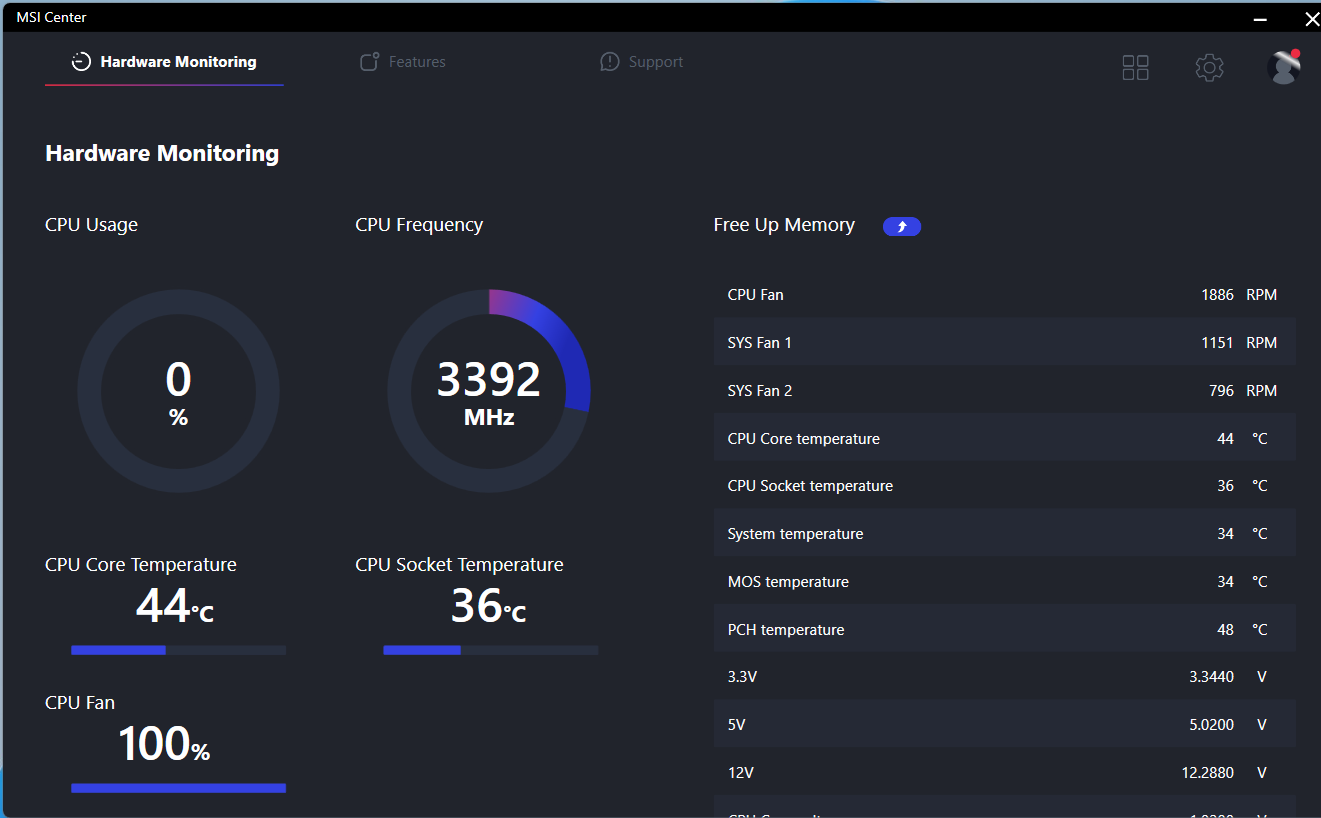Click the PCH temperature reading
1321x818 pixels.
(1000, 629)
